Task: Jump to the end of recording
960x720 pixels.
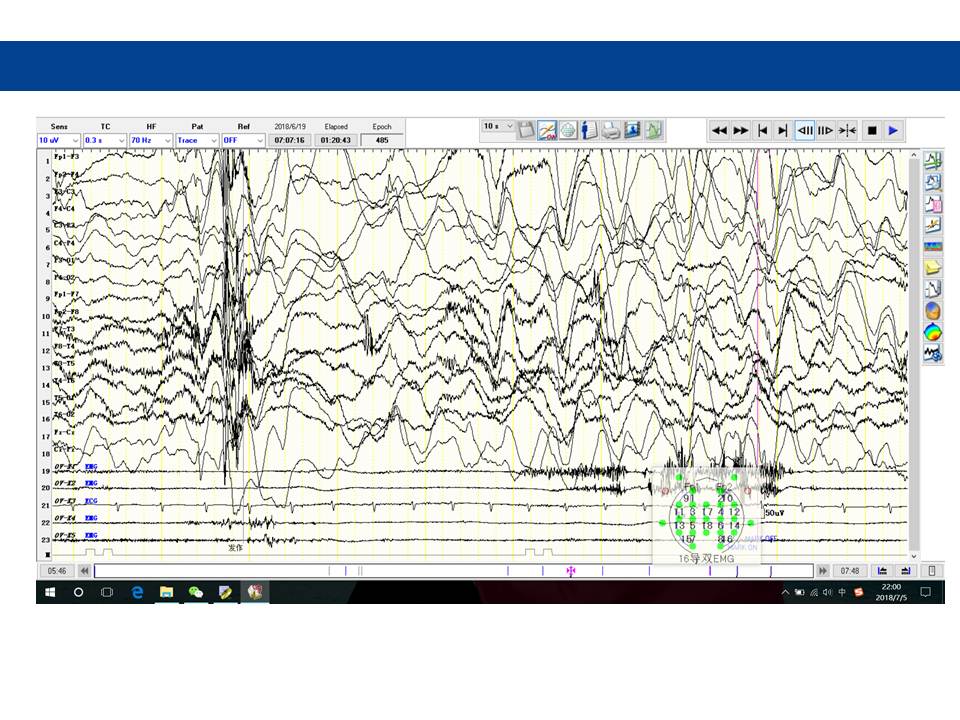Action: [x=782, y=130]
